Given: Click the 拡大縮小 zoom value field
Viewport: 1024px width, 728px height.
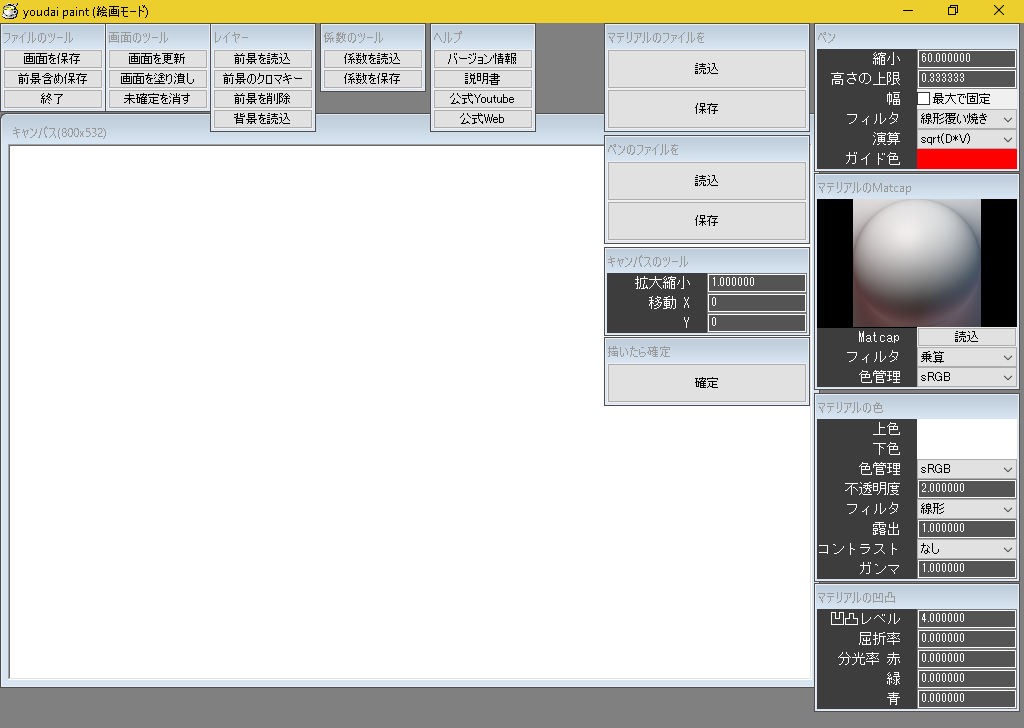Looking at the screenshot, I should click(756, 283).
